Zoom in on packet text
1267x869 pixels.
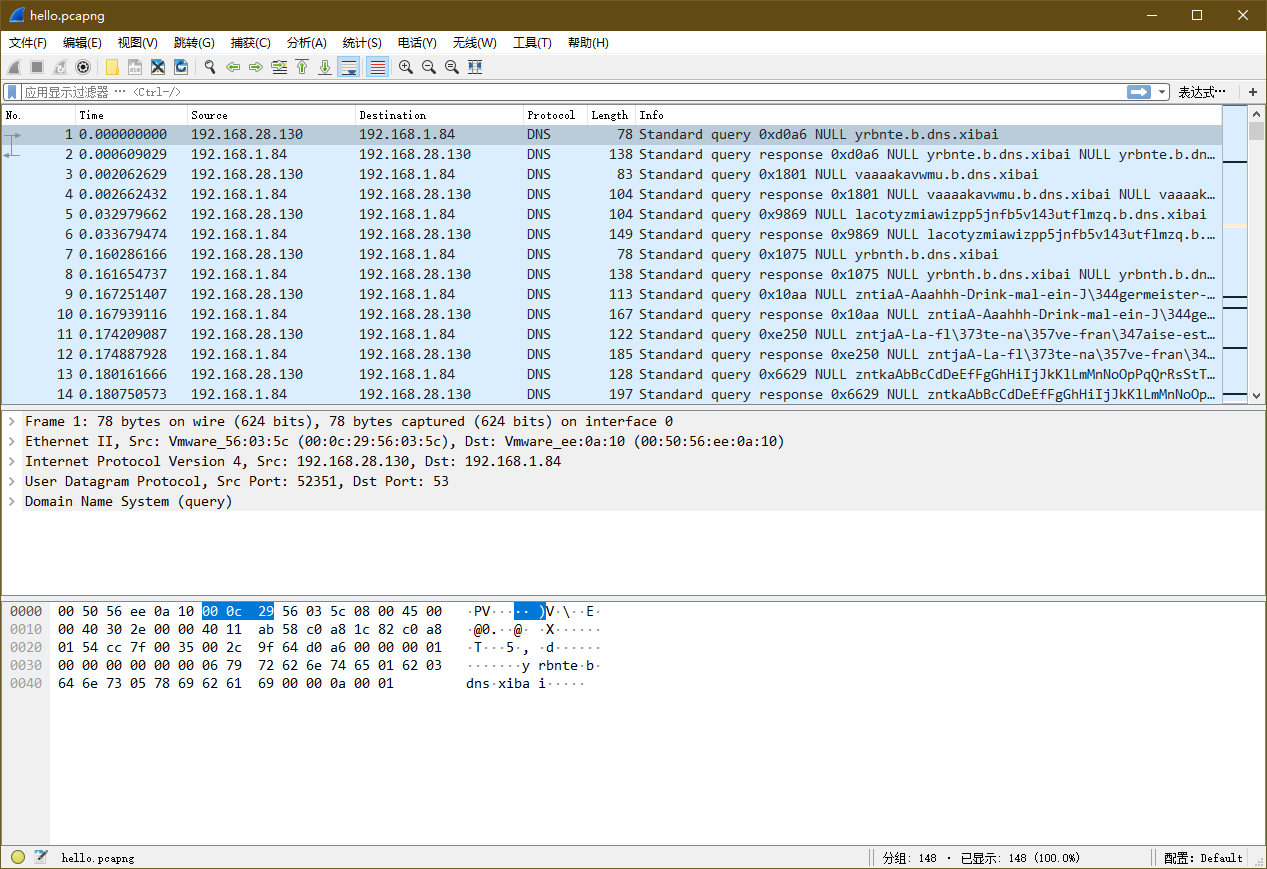point(406,67)
